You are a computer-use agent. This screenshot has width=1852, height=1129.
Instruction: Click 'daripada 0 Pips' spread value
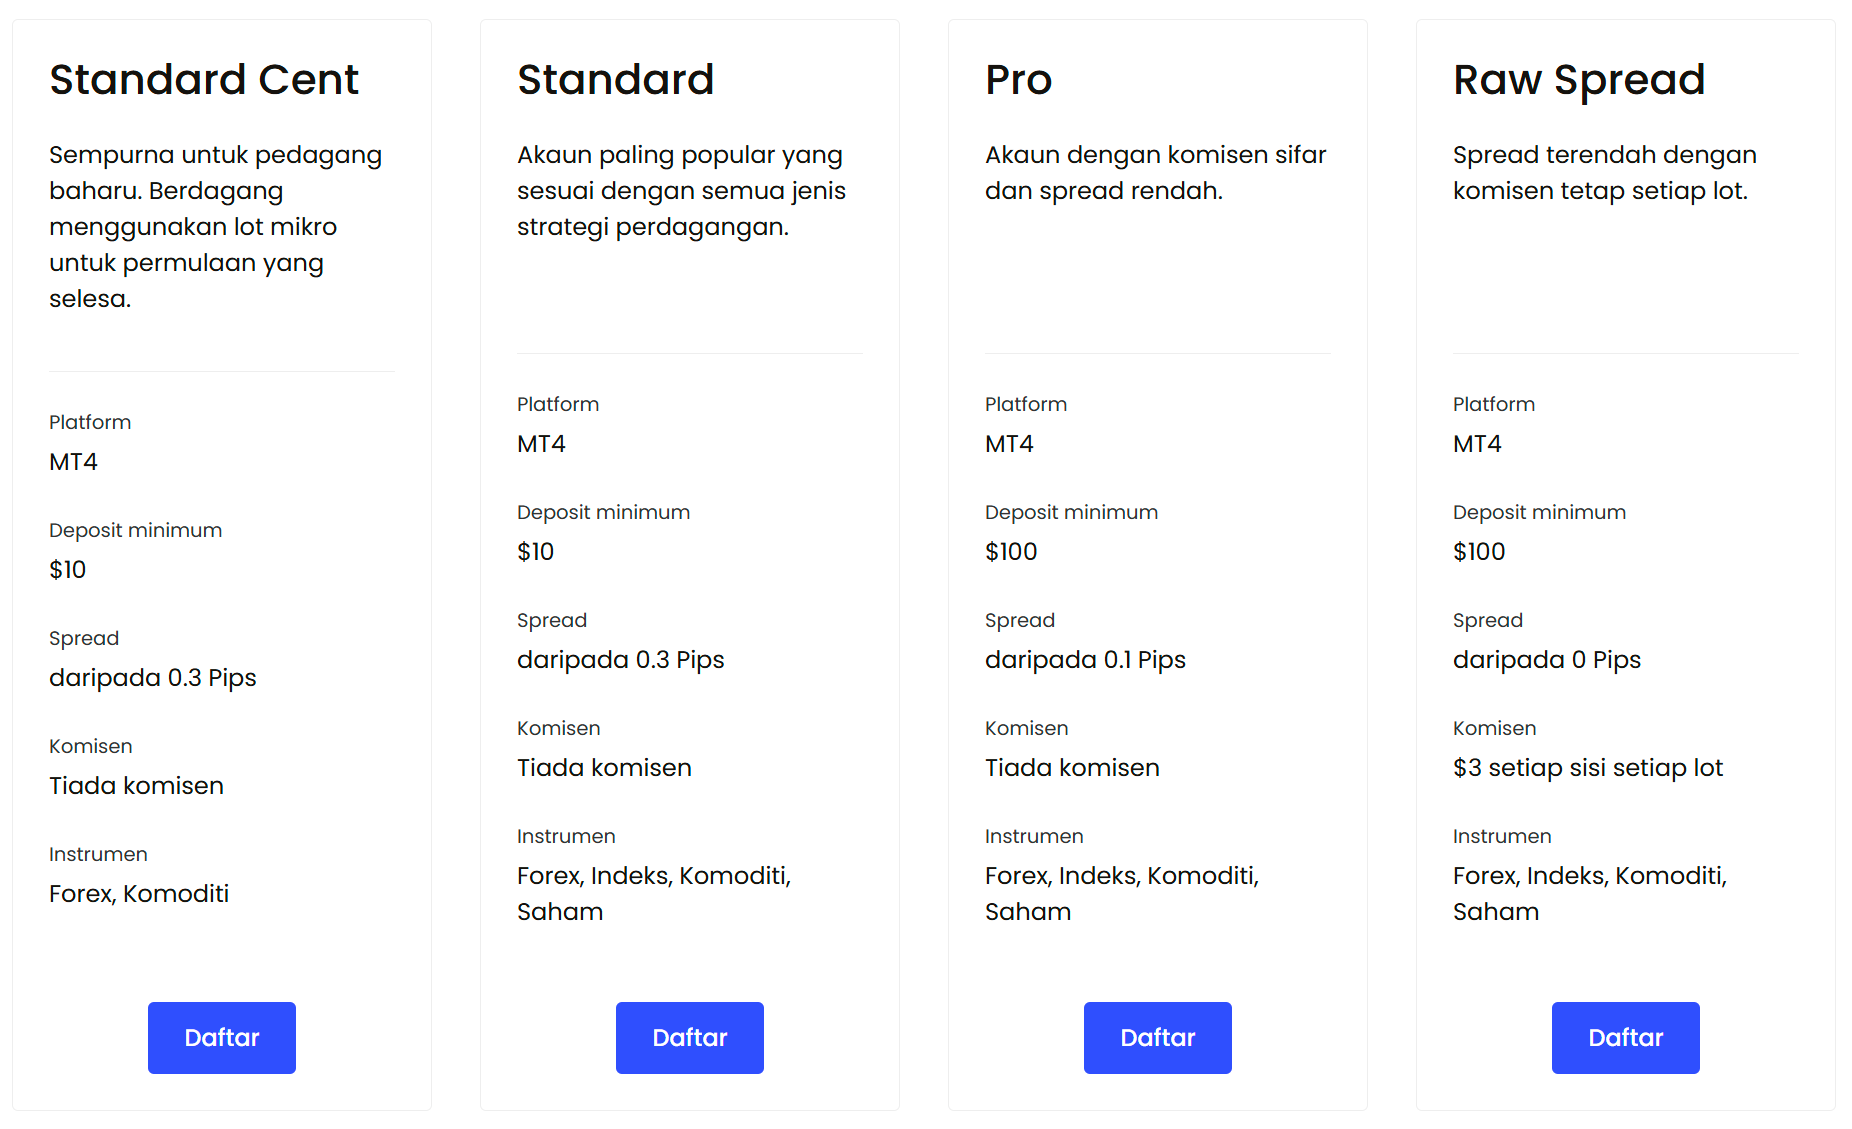tap(1547, 660)
